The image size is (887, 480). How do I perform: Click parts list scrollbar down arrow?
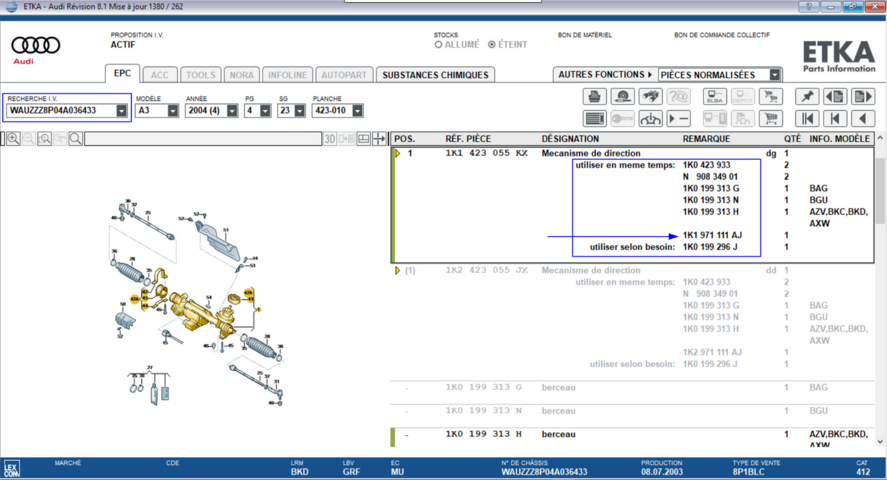[x=880, y=442]
